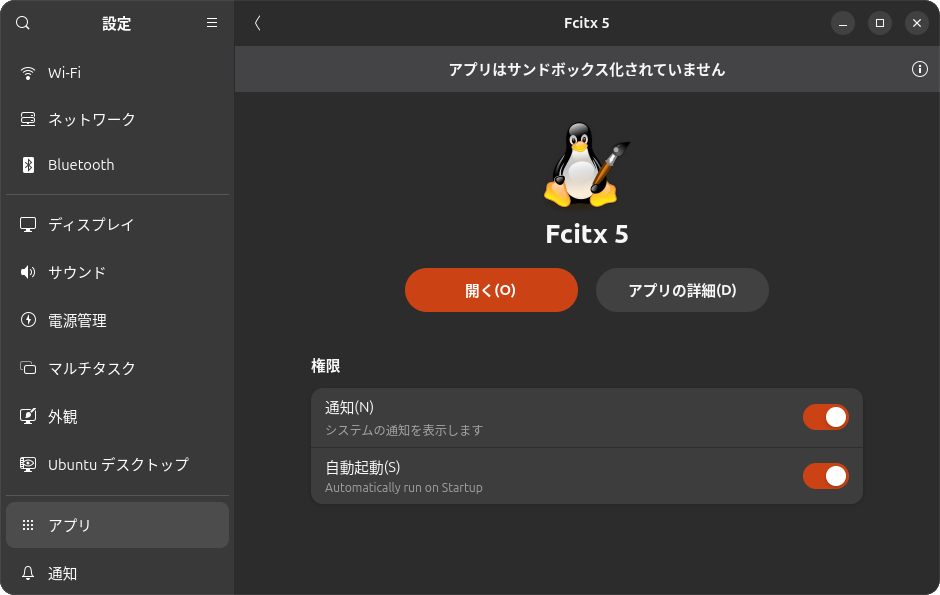Screen dimensions: 940x595
Task: Minimize the settings window
Action: pos(842,23)
